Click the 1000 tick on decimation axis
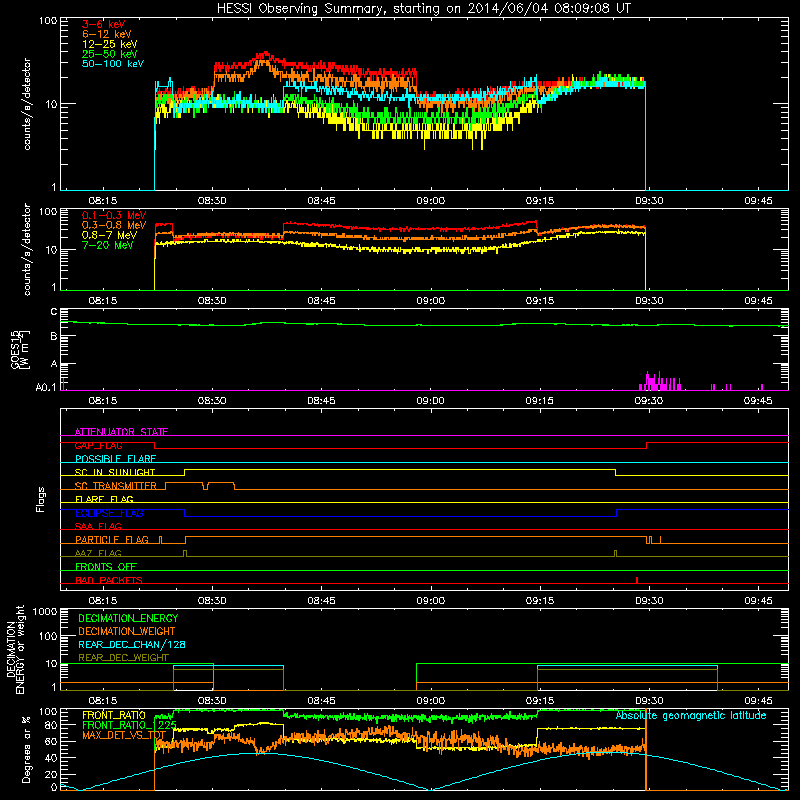This screenshot has height=800, width=800. (x=45, y=611)
